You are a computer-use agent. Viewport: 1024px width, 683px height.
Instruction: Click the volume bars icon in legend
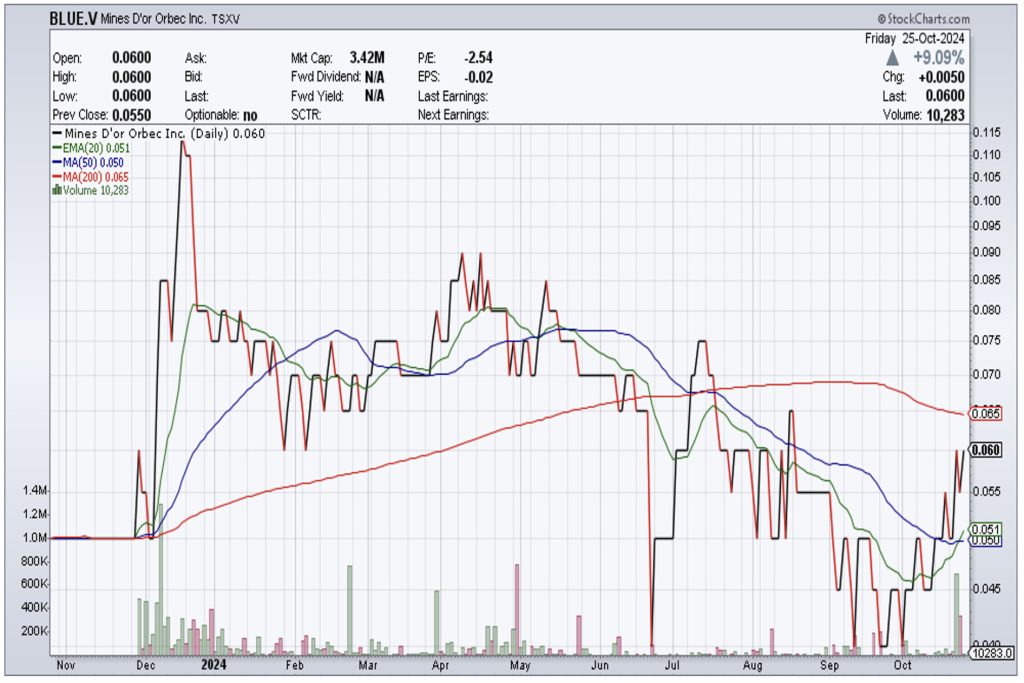point(56,189)
